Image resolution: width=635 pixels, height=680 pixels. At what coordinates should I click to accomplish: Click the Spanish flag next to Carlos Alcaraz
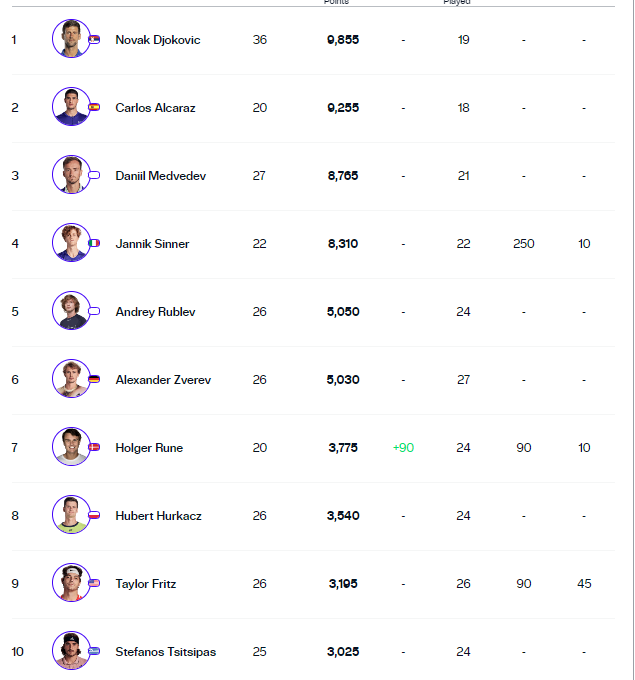[94, 107]
